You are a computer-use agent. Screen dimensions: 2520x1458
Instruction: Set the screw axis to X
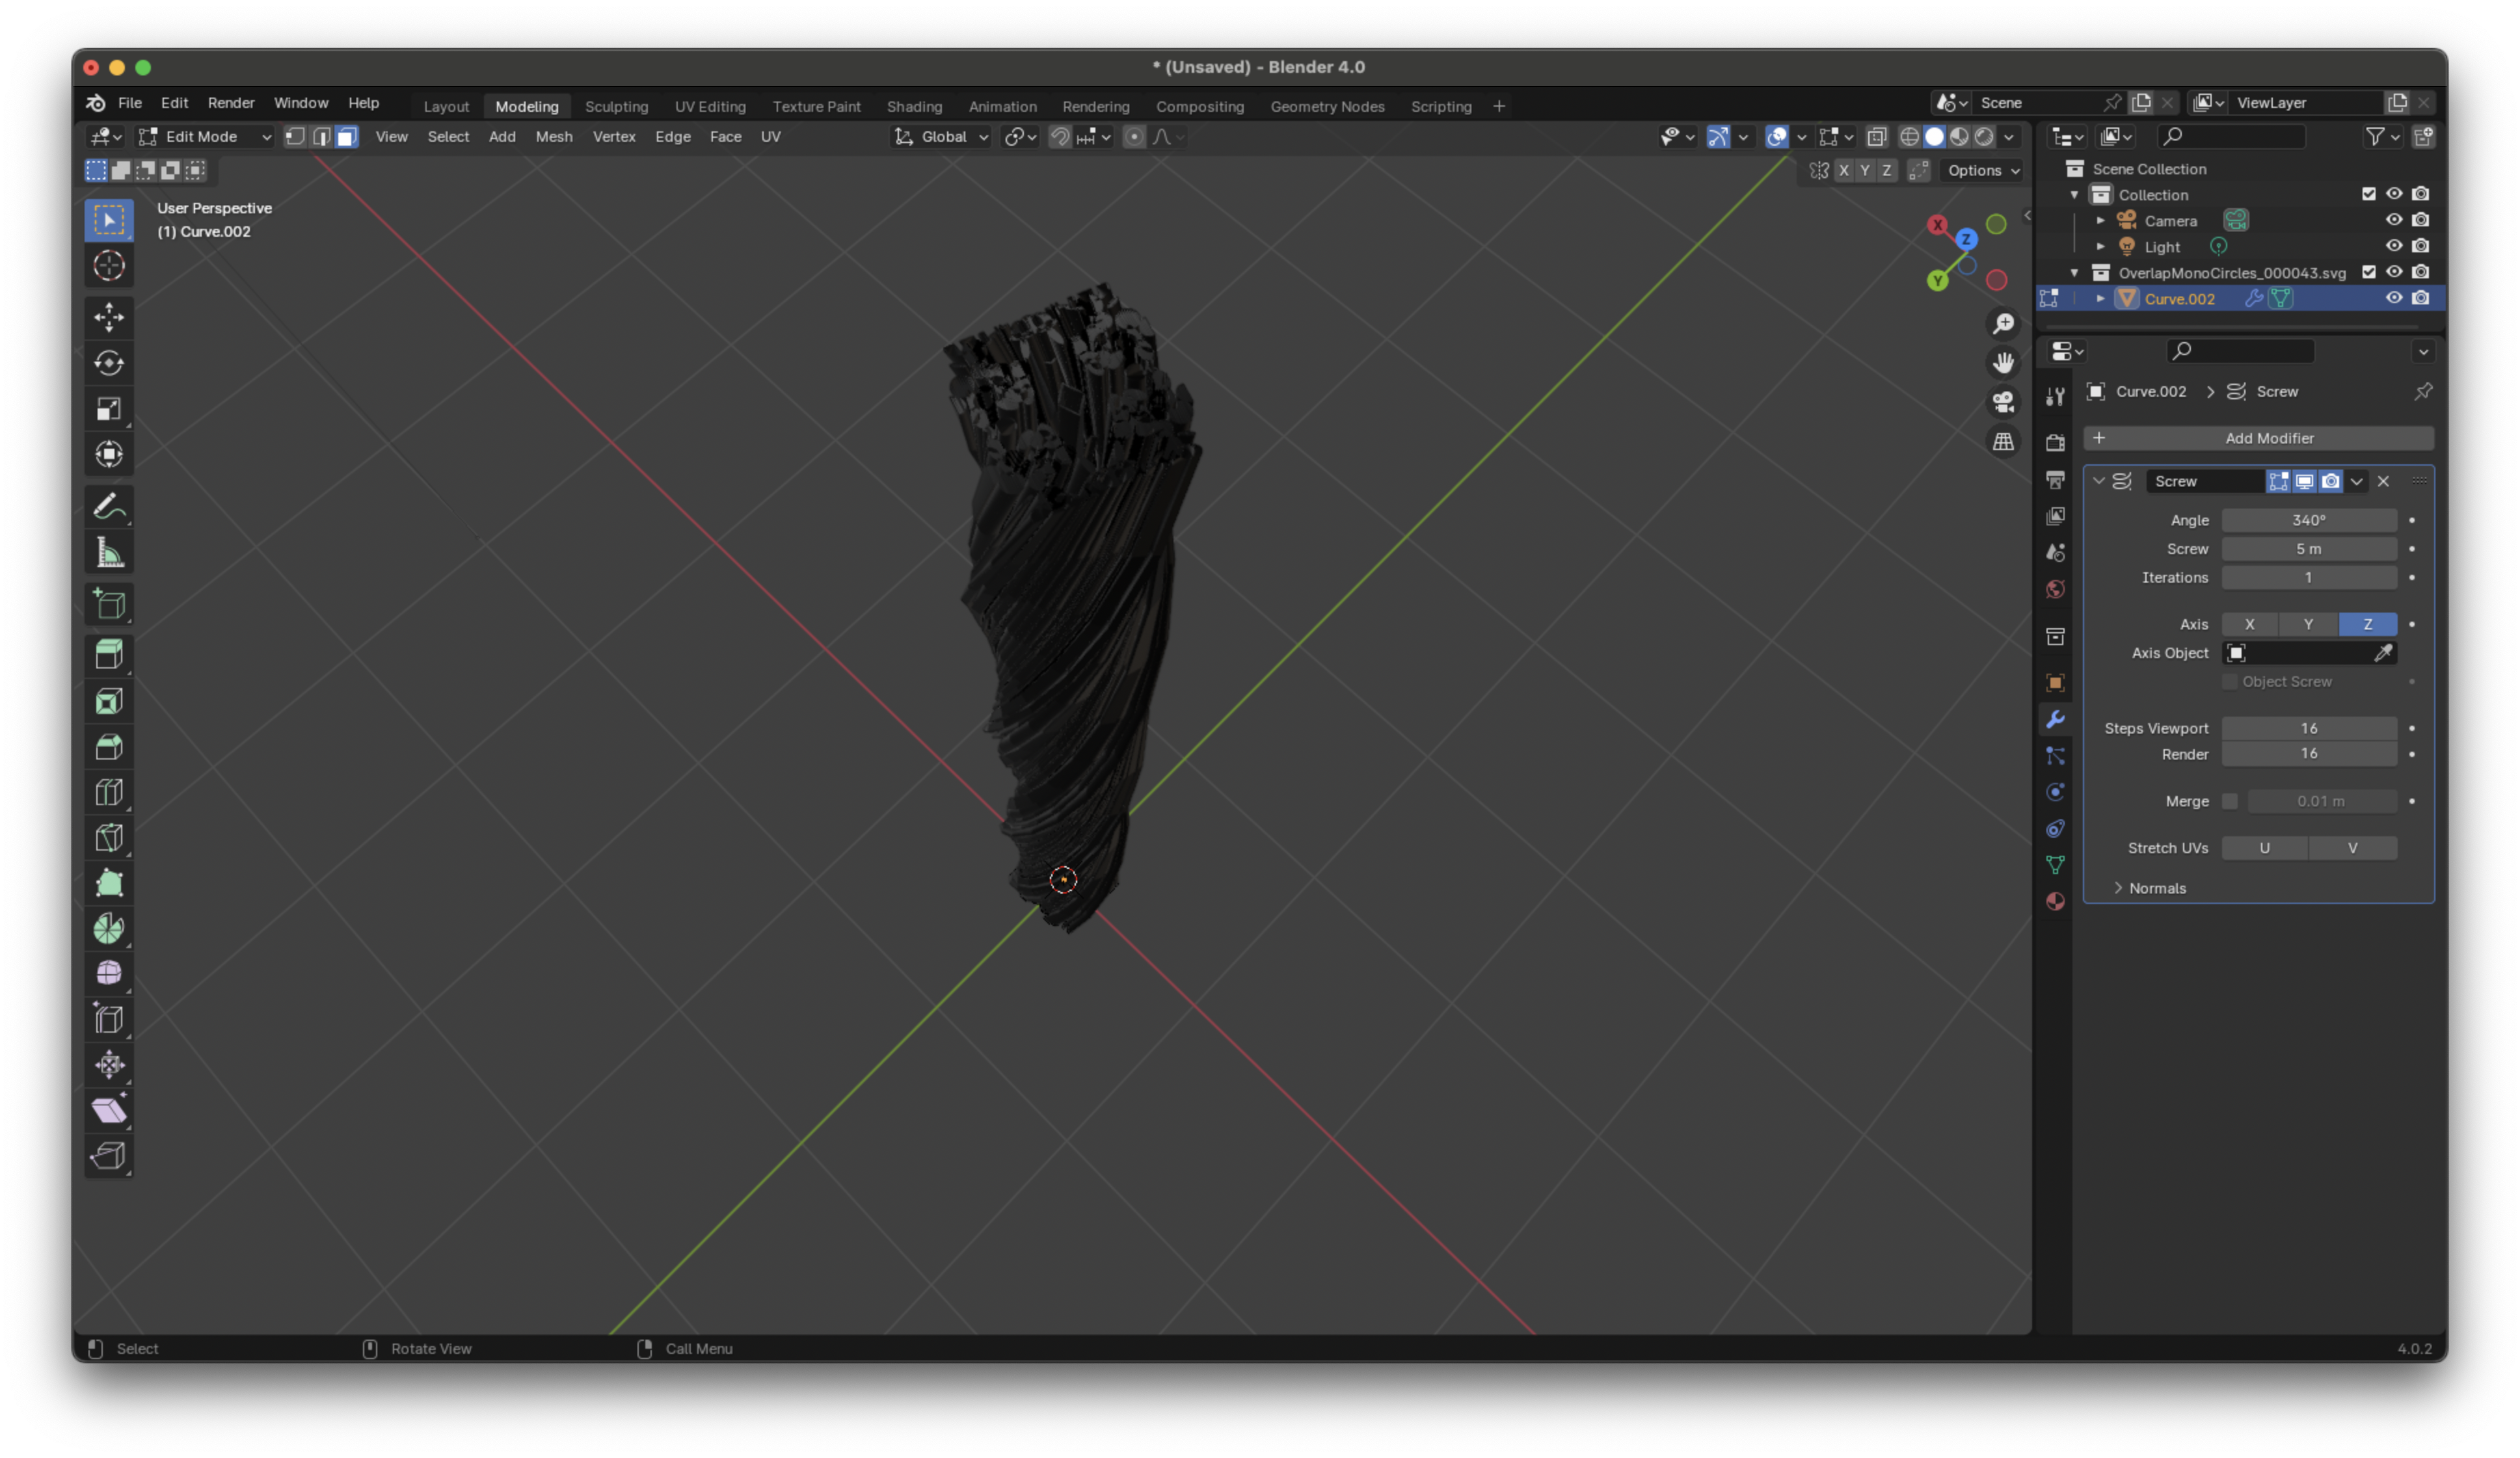pyautogui.click(x=2249, y=624)
